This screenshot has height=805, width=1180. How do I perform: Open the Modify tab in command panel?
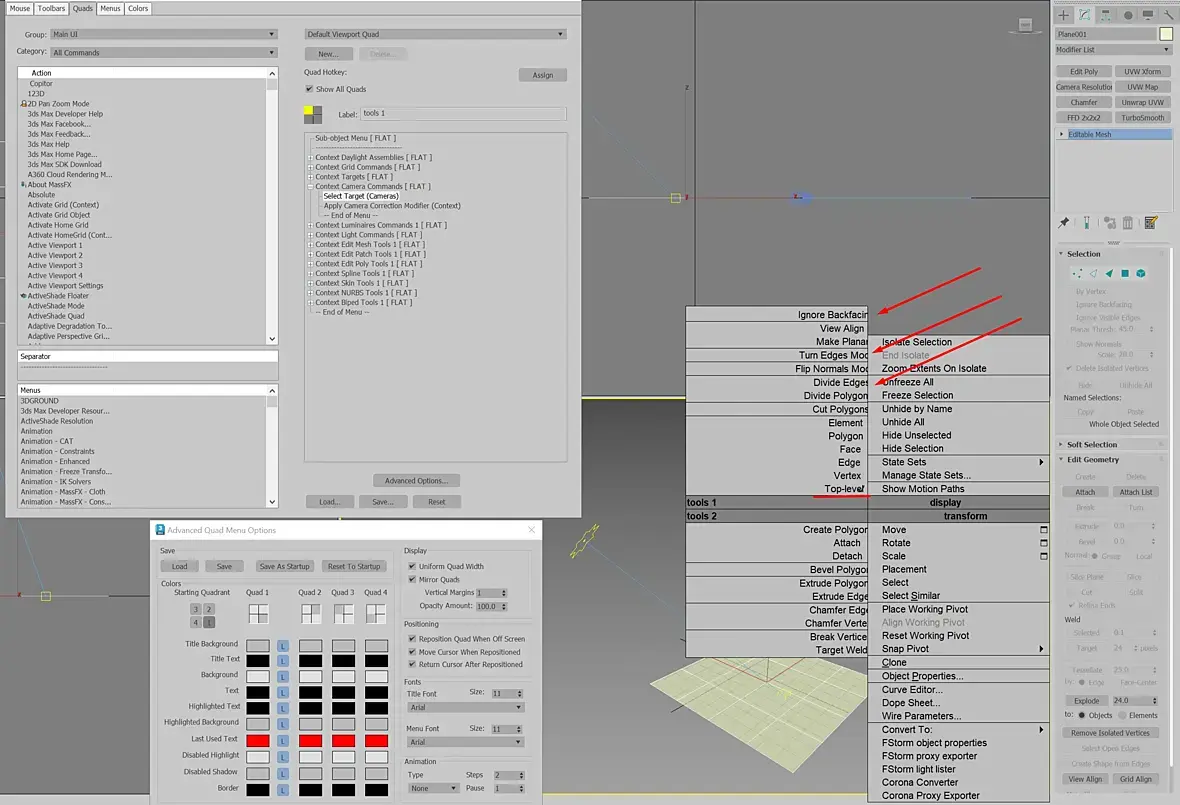pos(1084,14)
